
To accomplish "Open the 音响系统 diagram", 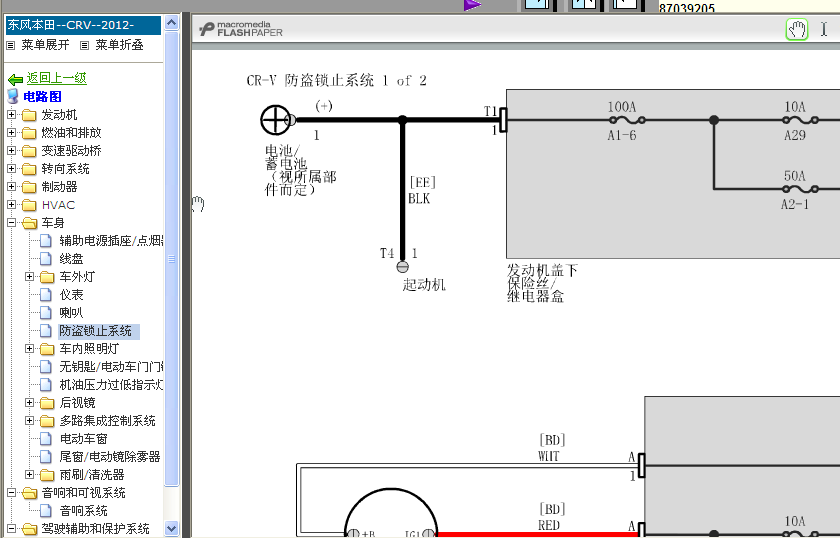I will tap(84, 511).
